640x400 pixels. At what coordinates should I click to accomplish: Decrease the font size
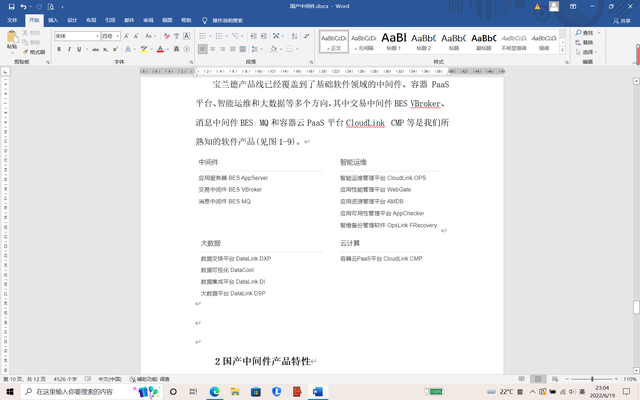point(136,36)
